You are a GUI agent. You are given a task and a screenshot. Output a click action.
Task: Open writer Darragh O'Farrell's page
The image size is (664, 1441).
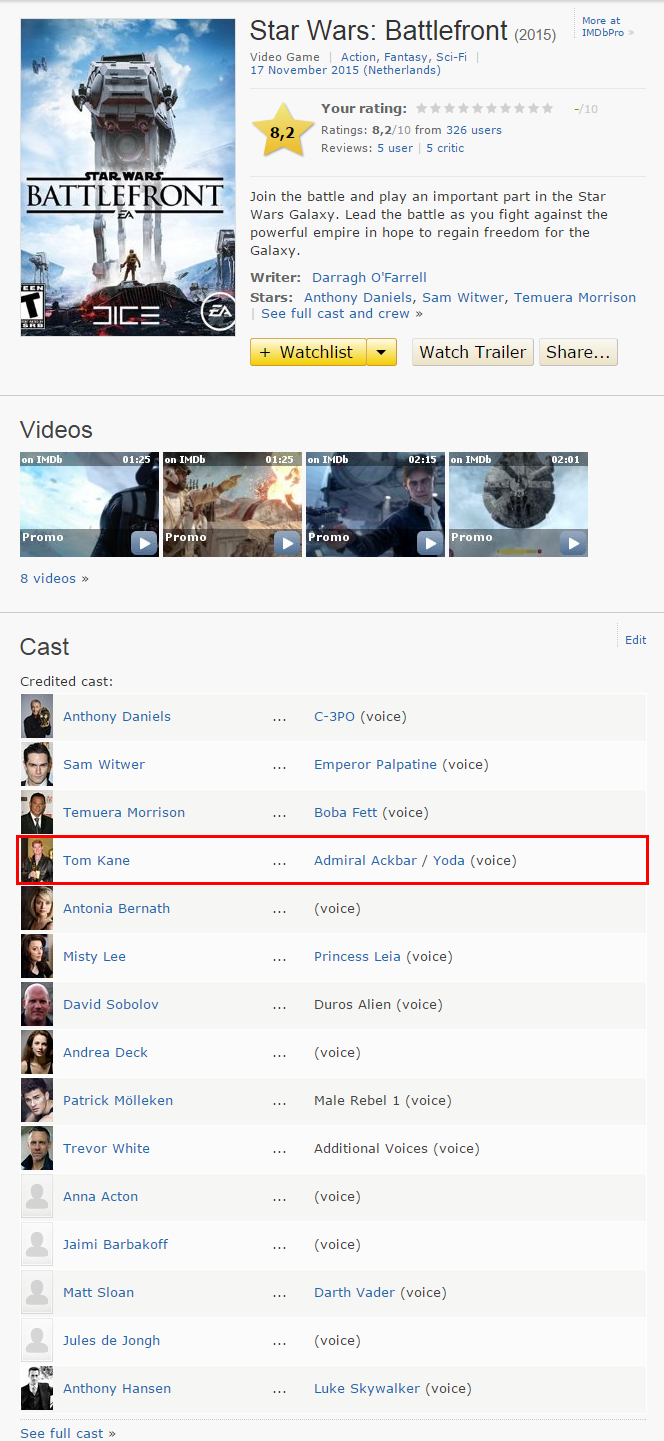[369, 277]
